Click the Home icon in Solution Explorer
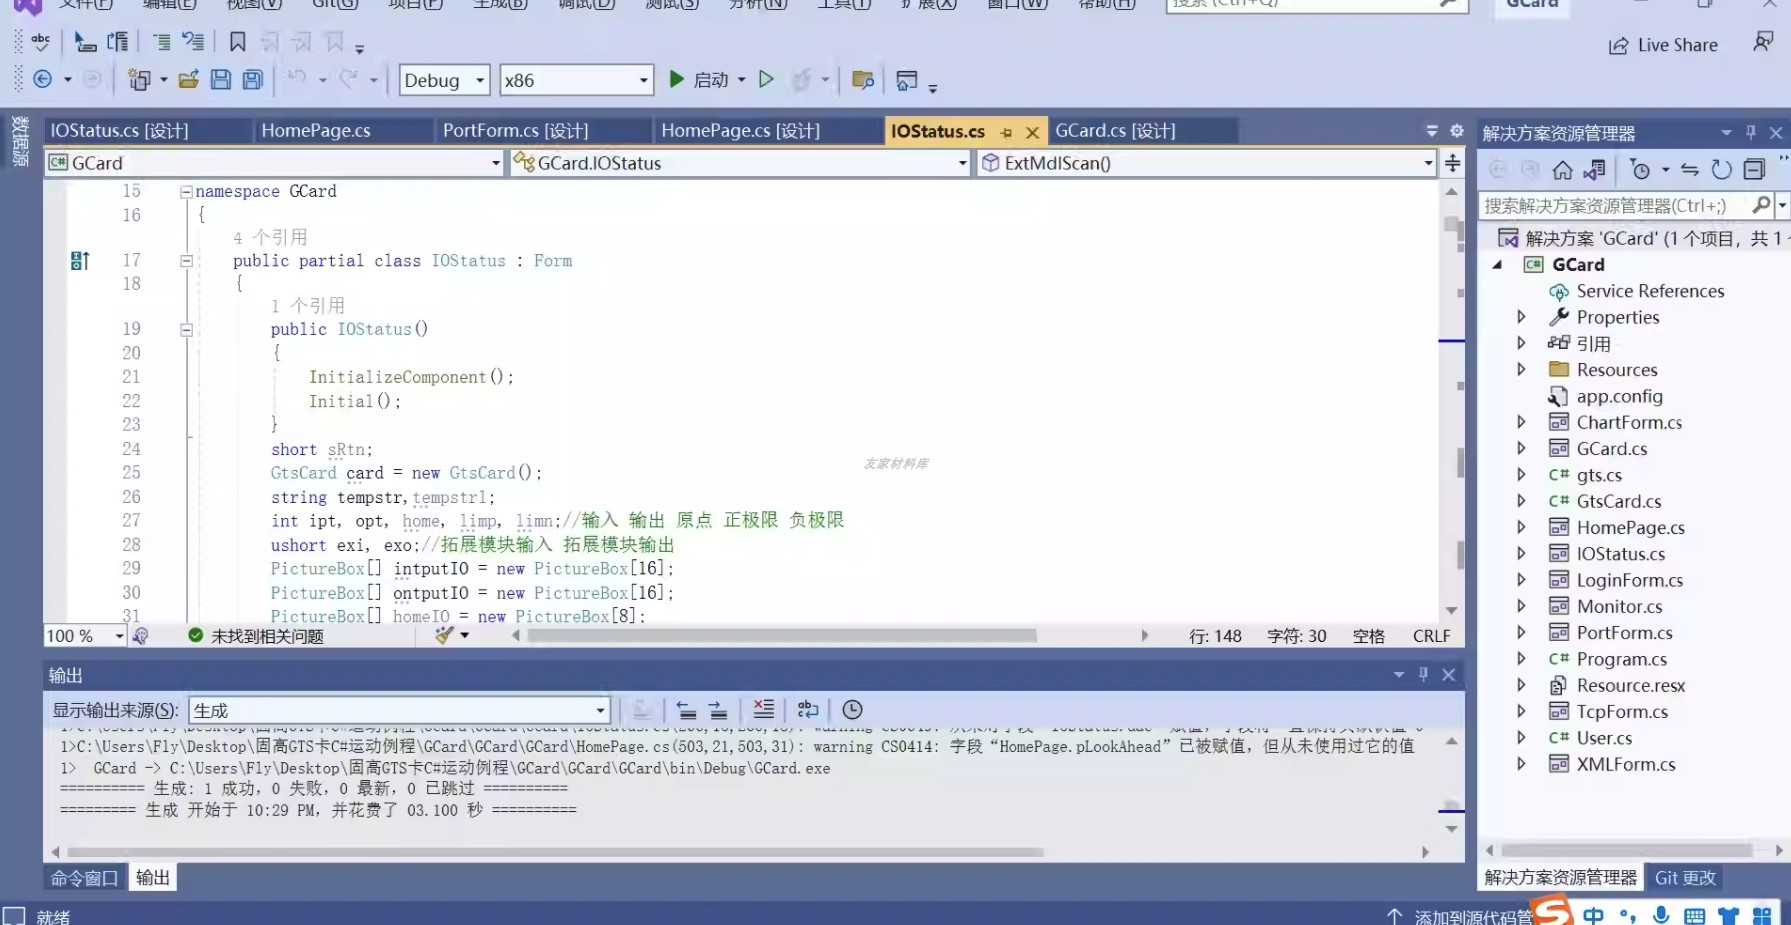This screenshot has width=1791, height=925. [x=1562, y=170]
